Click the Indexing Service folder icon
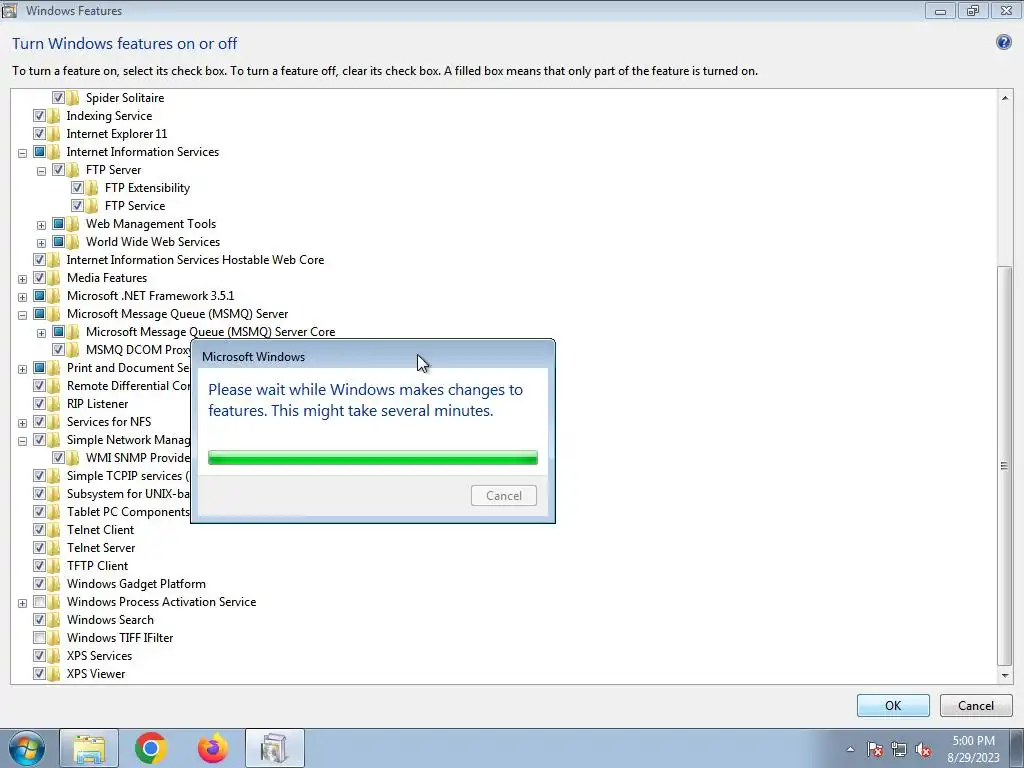The image size is (1024, 768). click(54, 116)
